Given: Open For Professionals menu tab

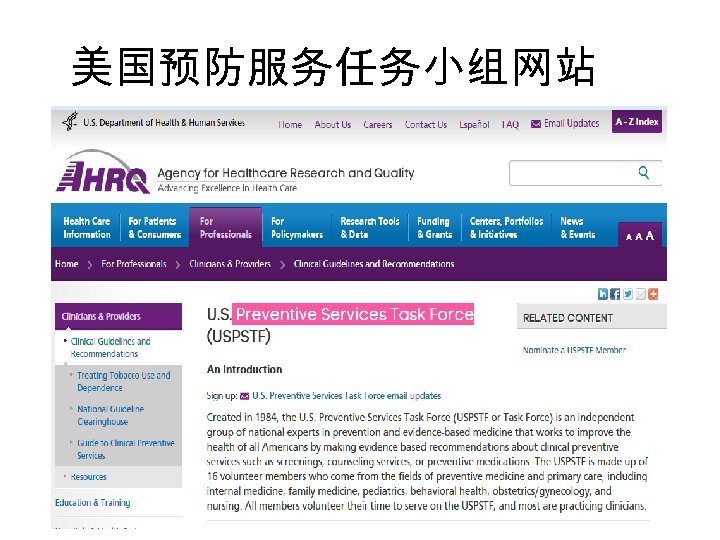Looking at the screenshot, I should pyautogui.click(x=225, y=228).
